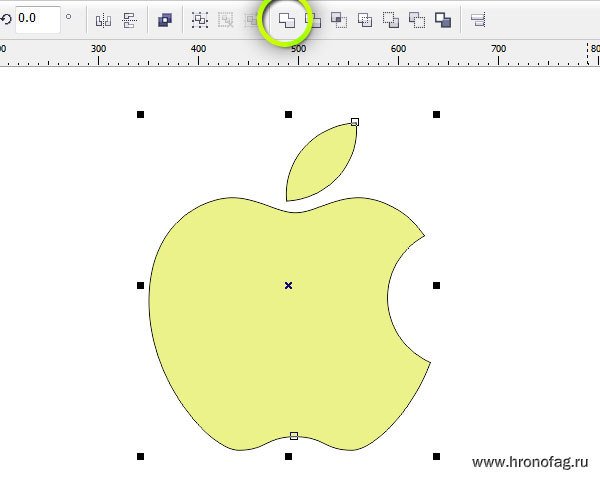
Task: Click the bottom-center selection handle
Action: tap(289, 456)
